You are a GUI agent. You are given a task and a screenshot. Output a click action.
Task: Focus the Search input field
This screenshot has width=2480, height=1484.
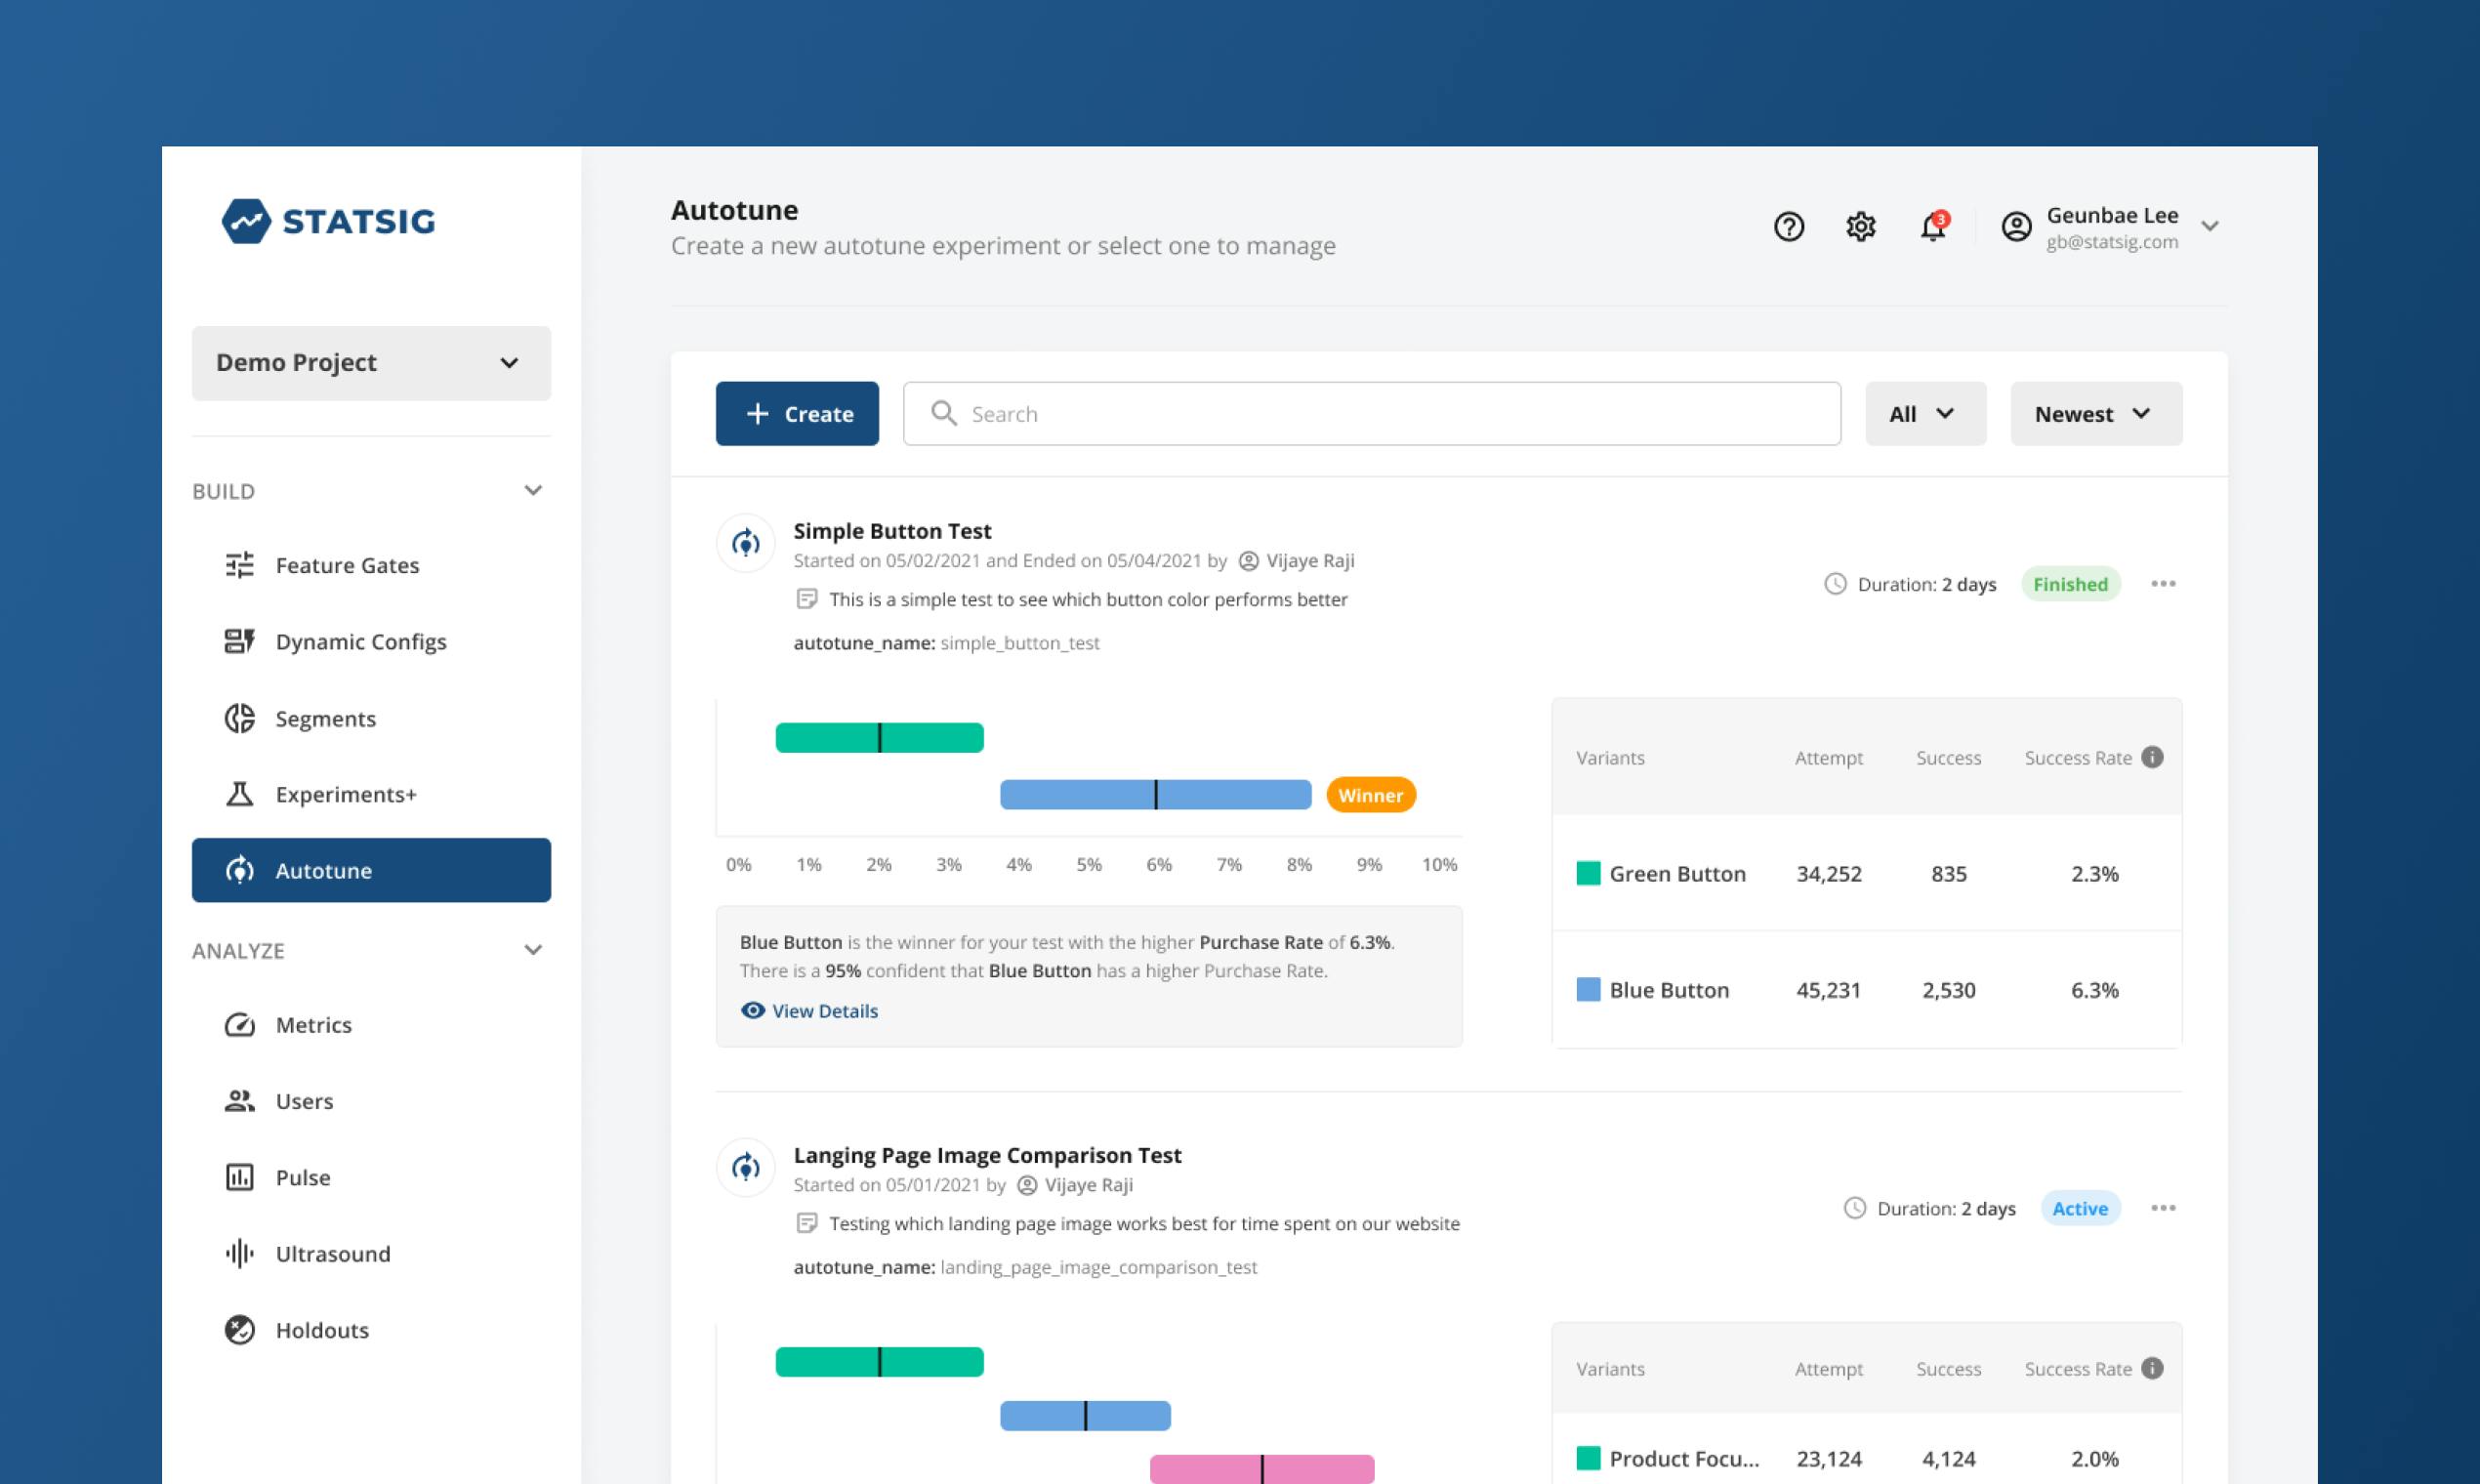[1371, 413]
